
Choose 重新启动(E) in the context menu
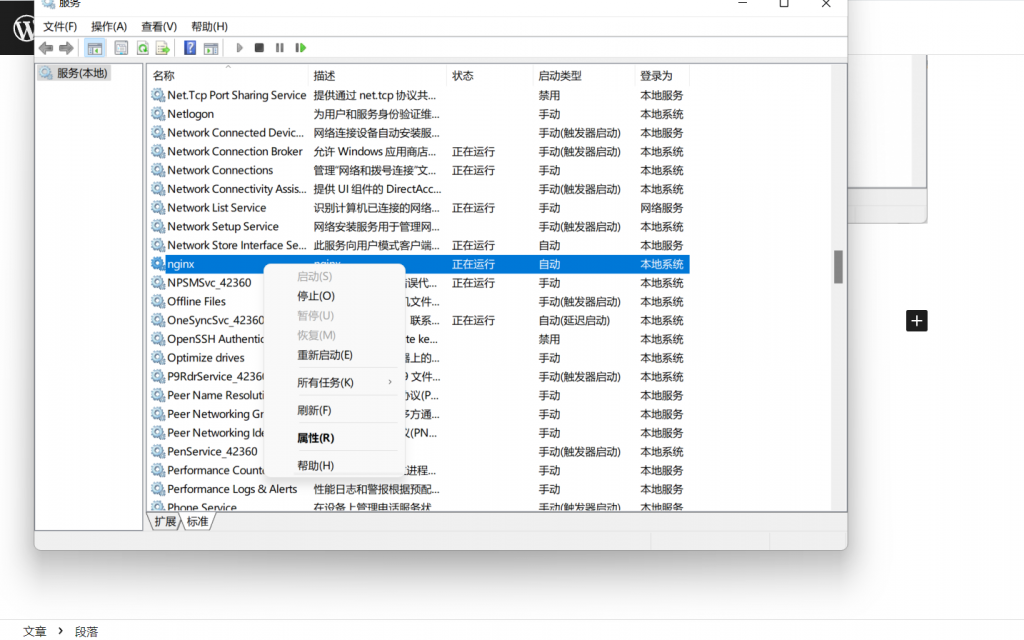click(x=325, y=355)
